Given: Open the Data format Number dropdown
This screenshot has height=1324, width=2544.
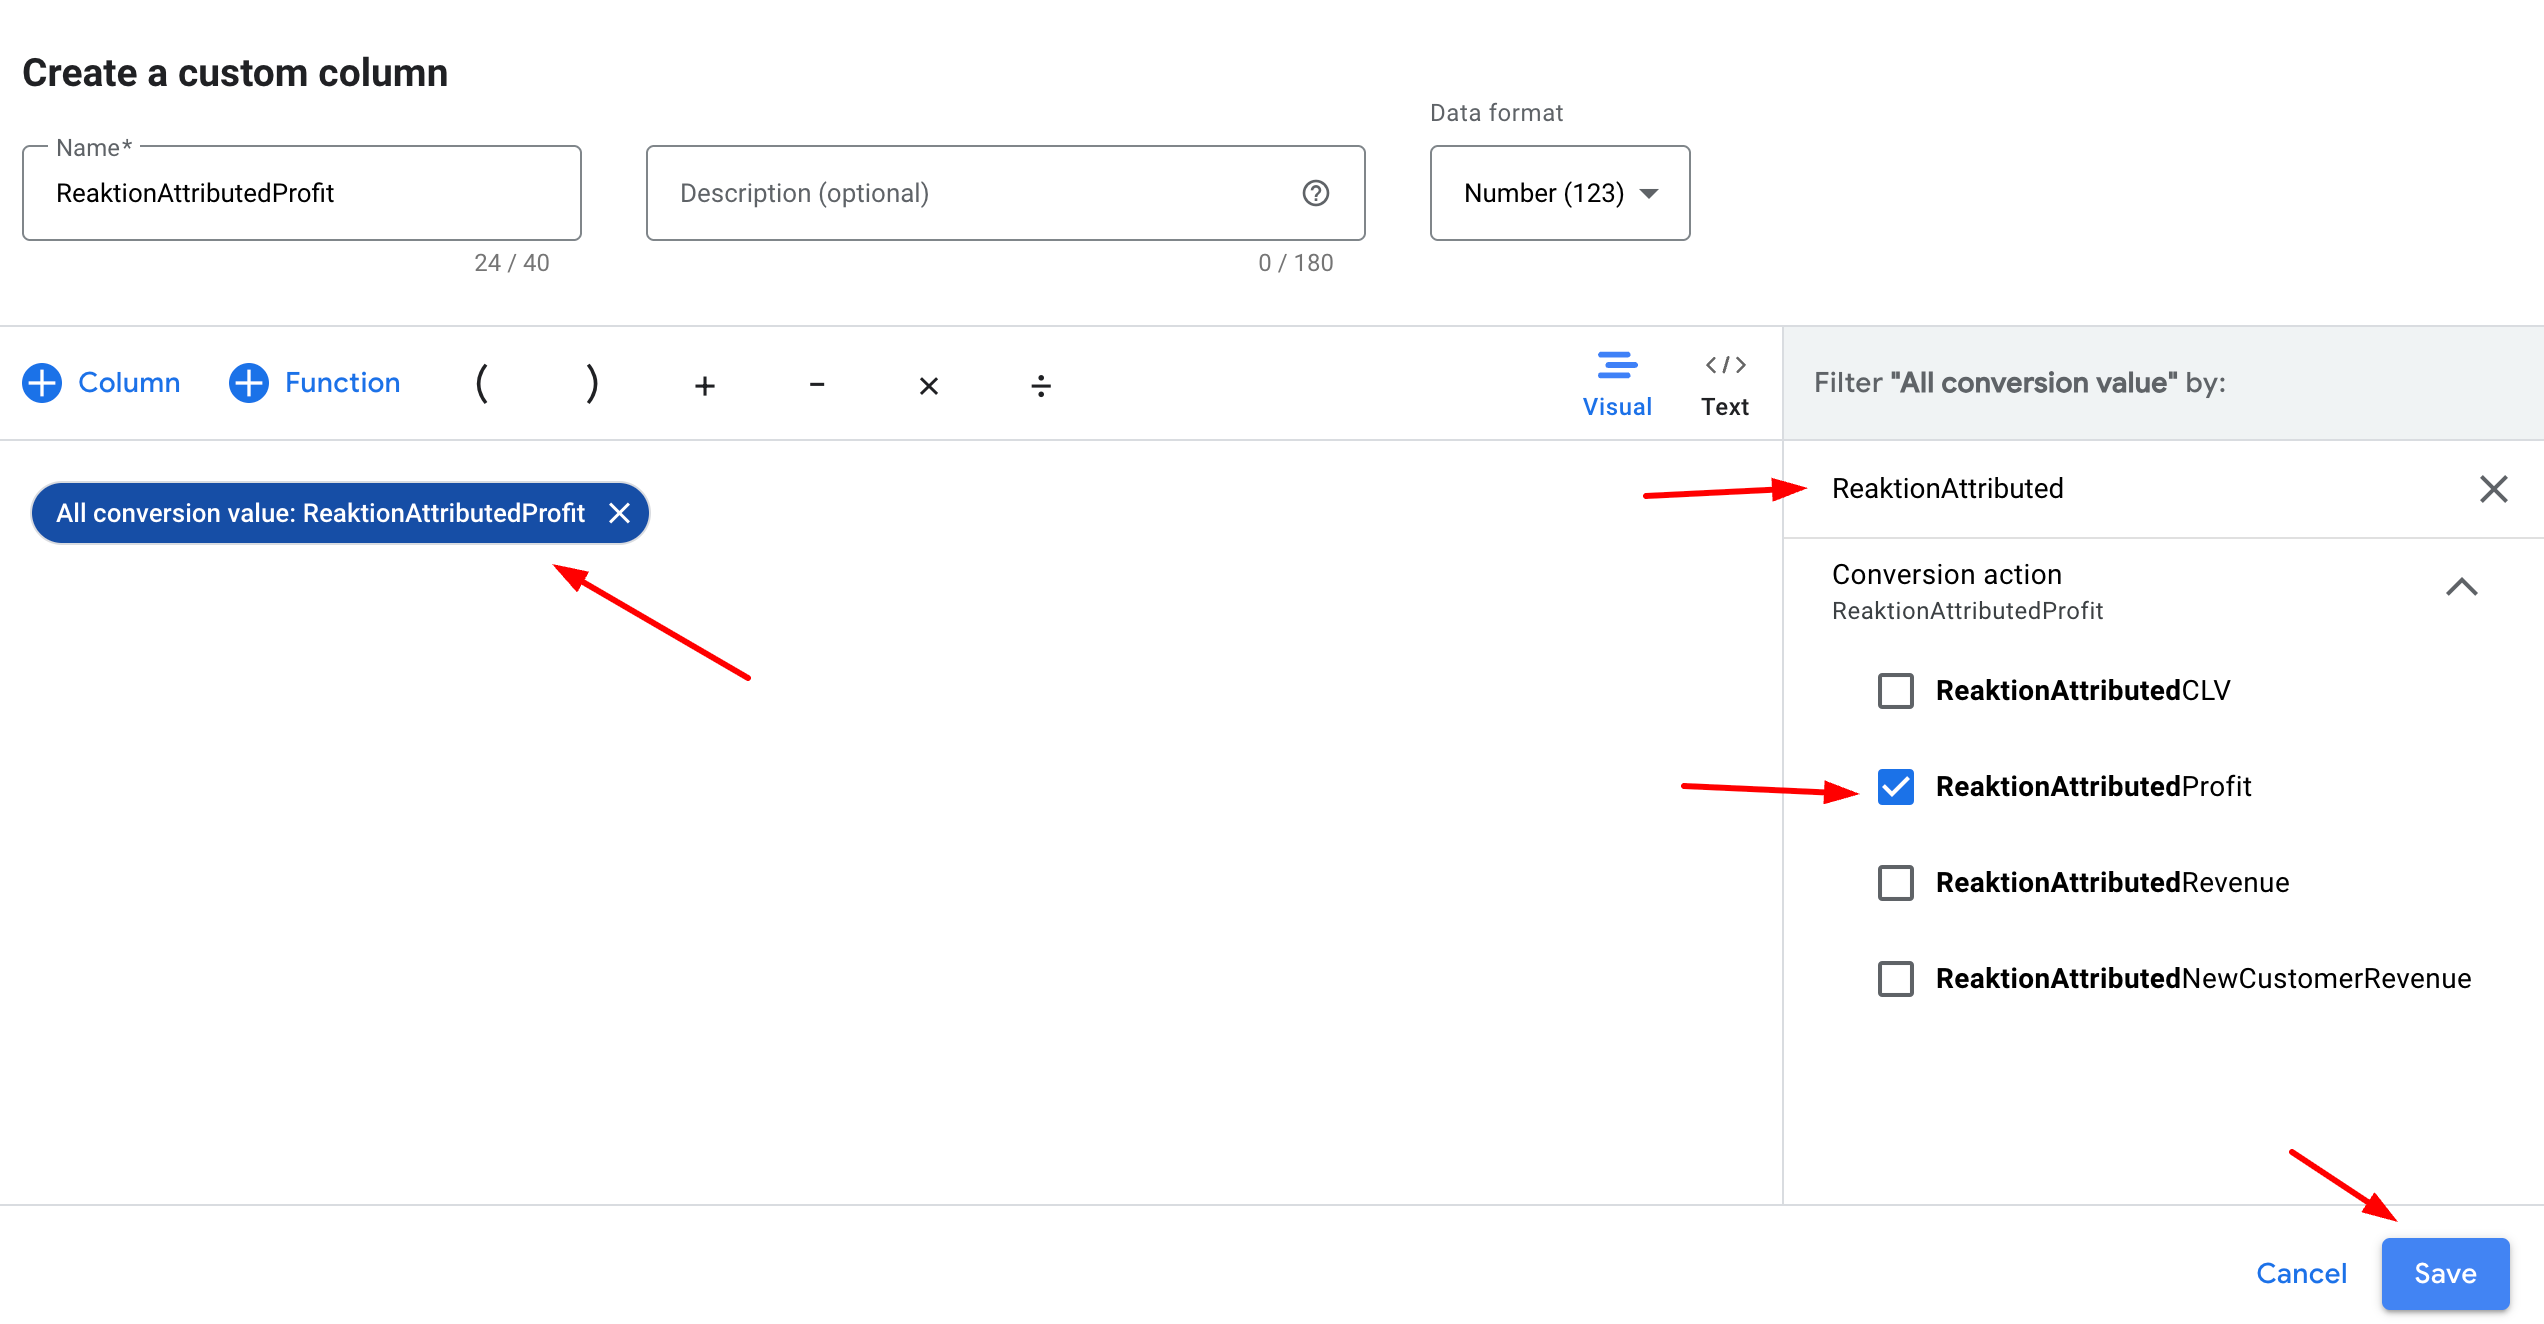Looking at the screenshot, I should [x=1560, y=193].
